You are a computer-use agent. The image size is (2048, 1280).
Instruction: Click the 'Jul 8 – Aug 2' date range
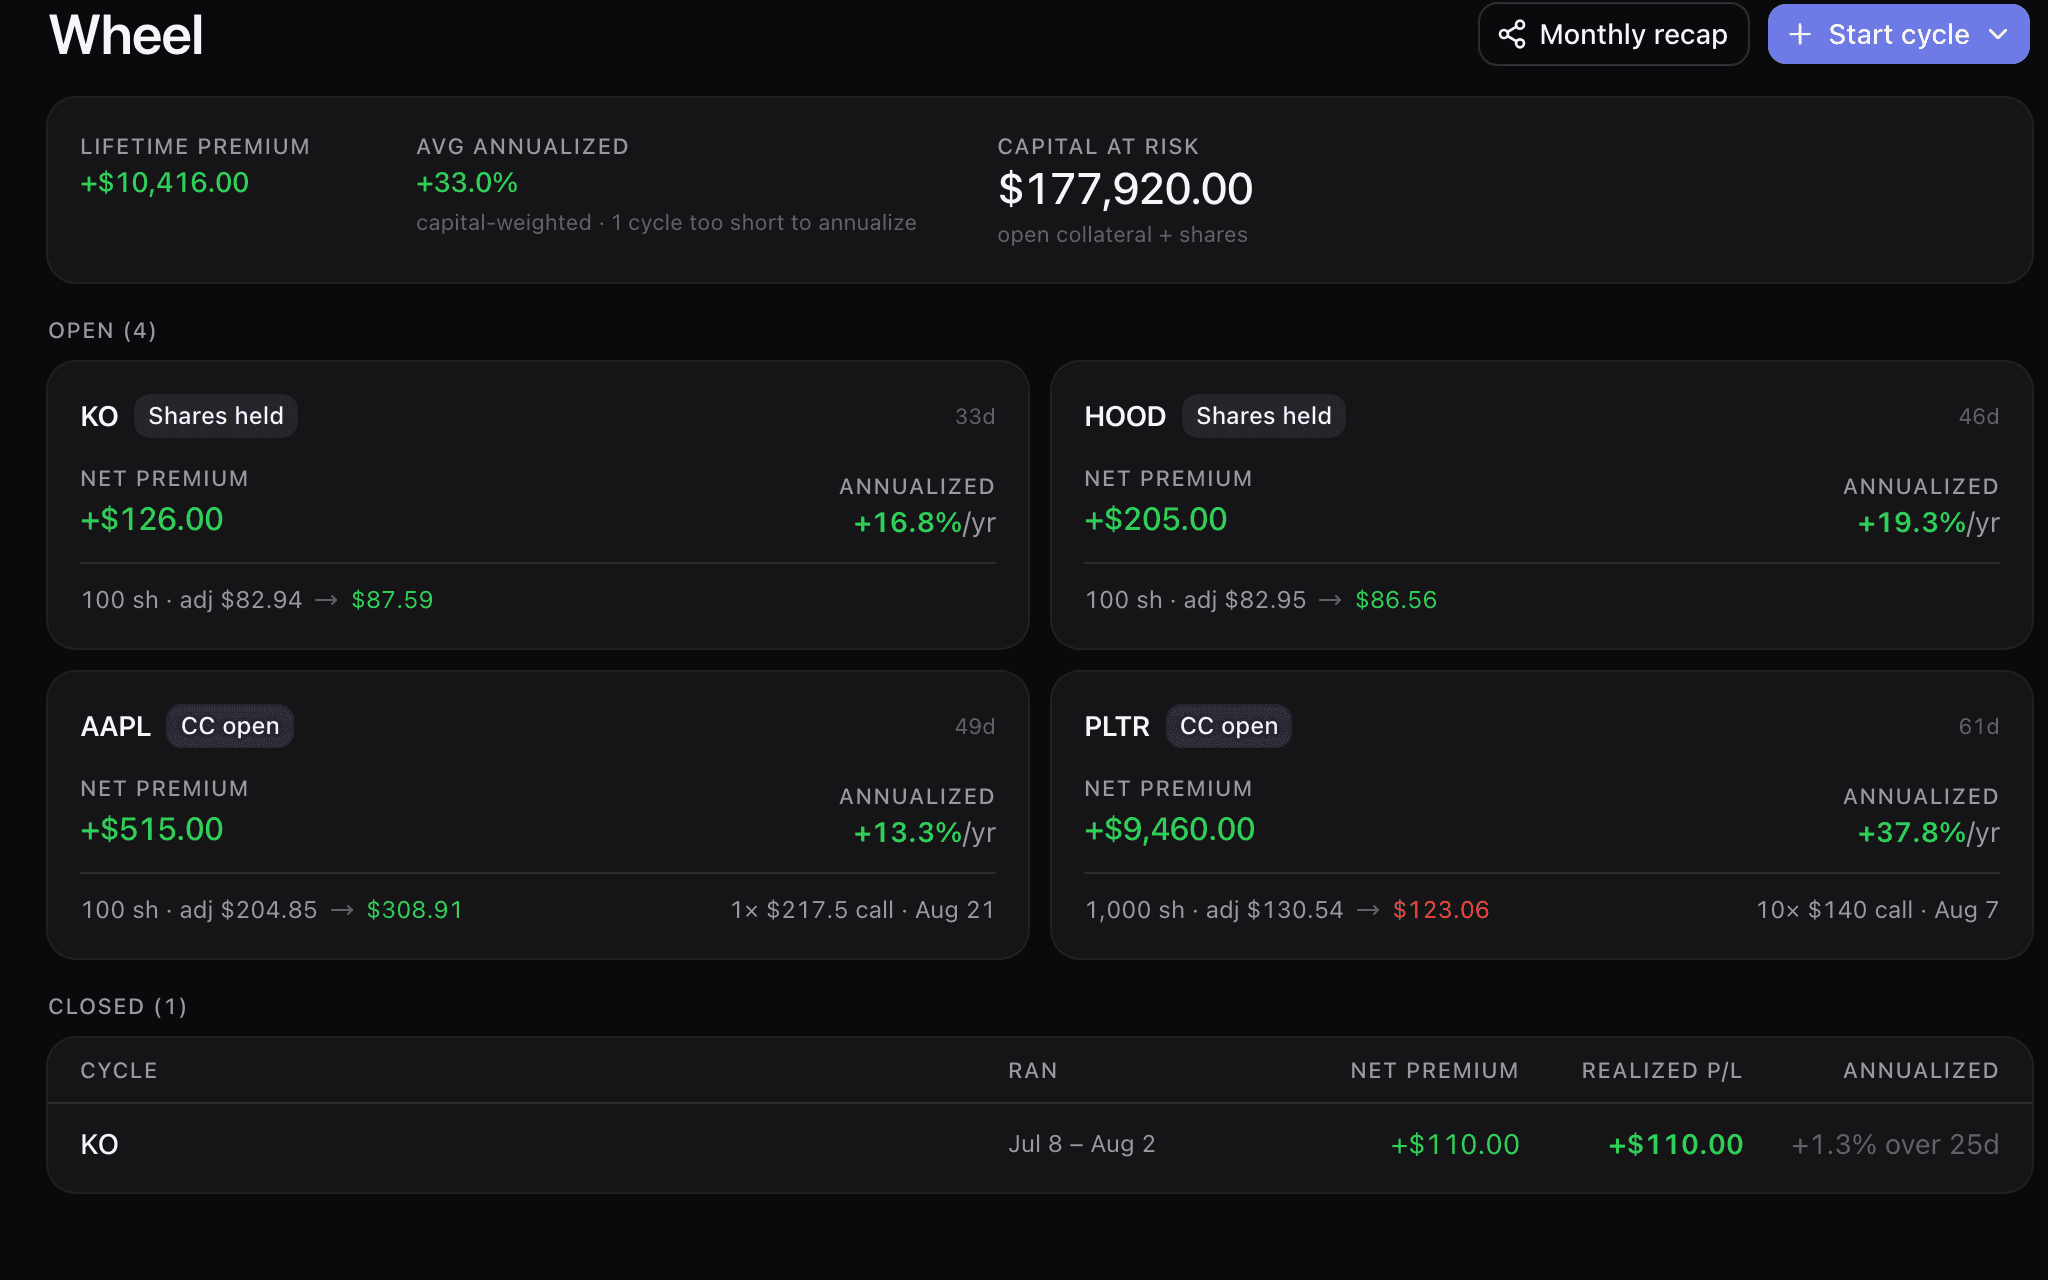coord(1082,1144)
